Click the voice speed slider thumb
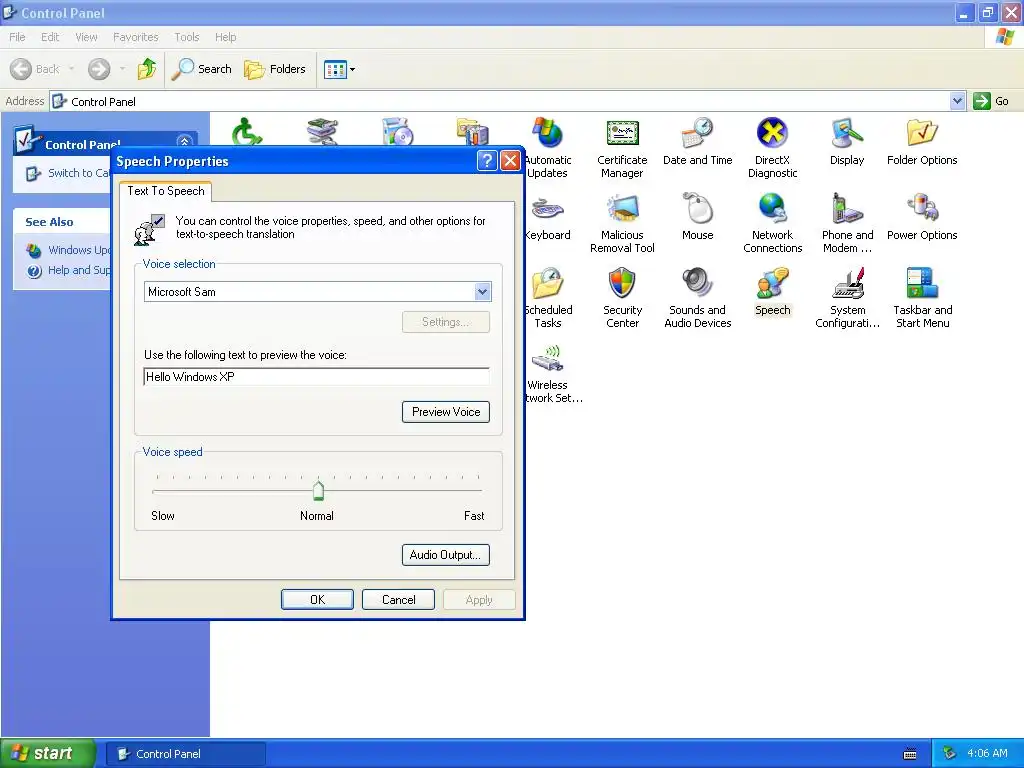1024x768 pixels. tap(318, 490)
